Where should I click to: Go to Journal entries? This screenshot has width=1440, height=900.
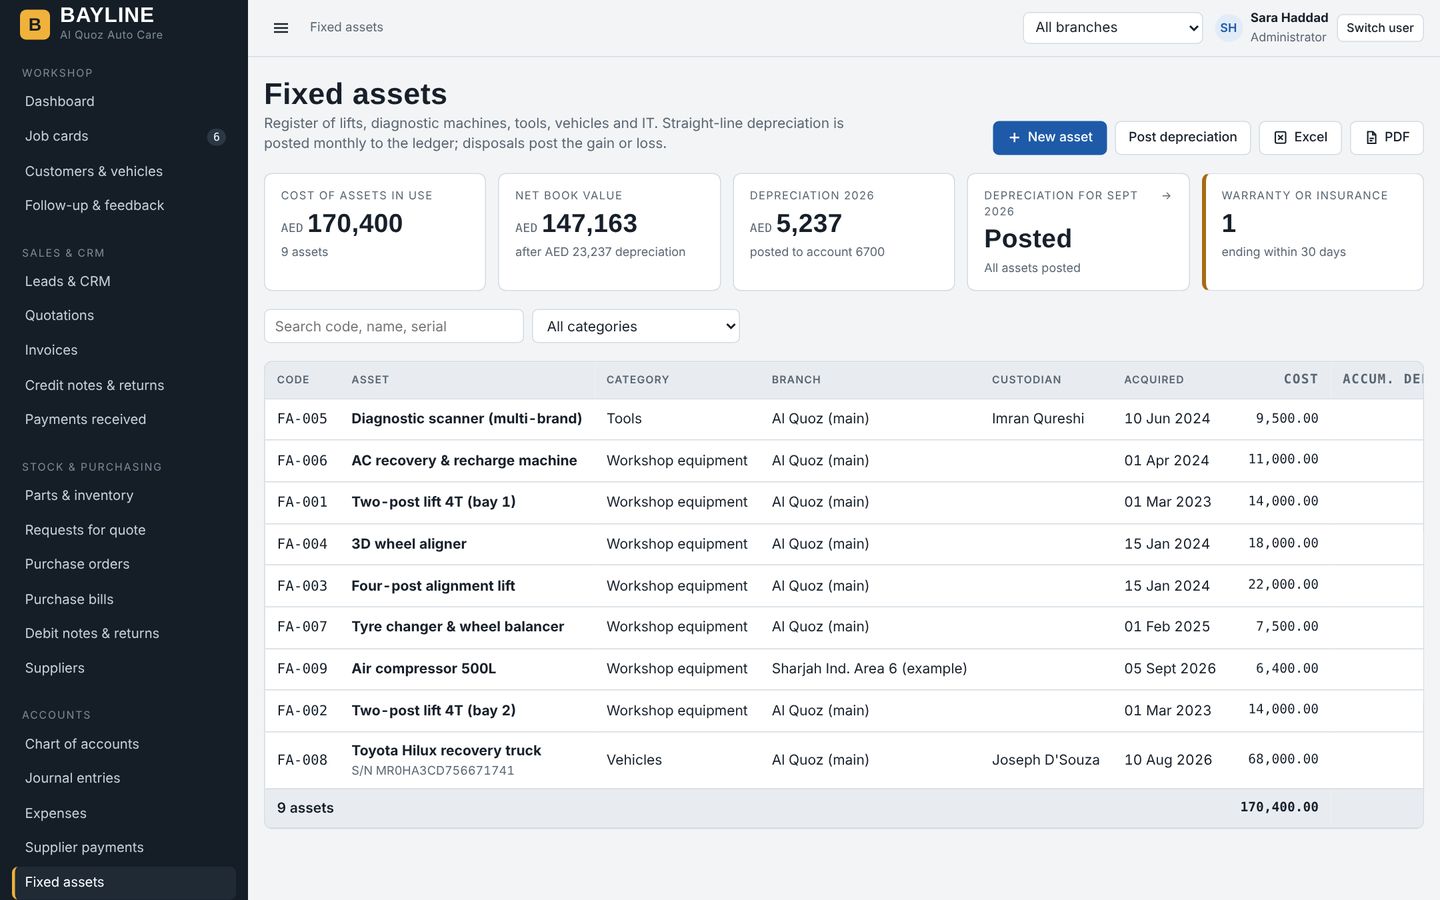pos(124,778)
